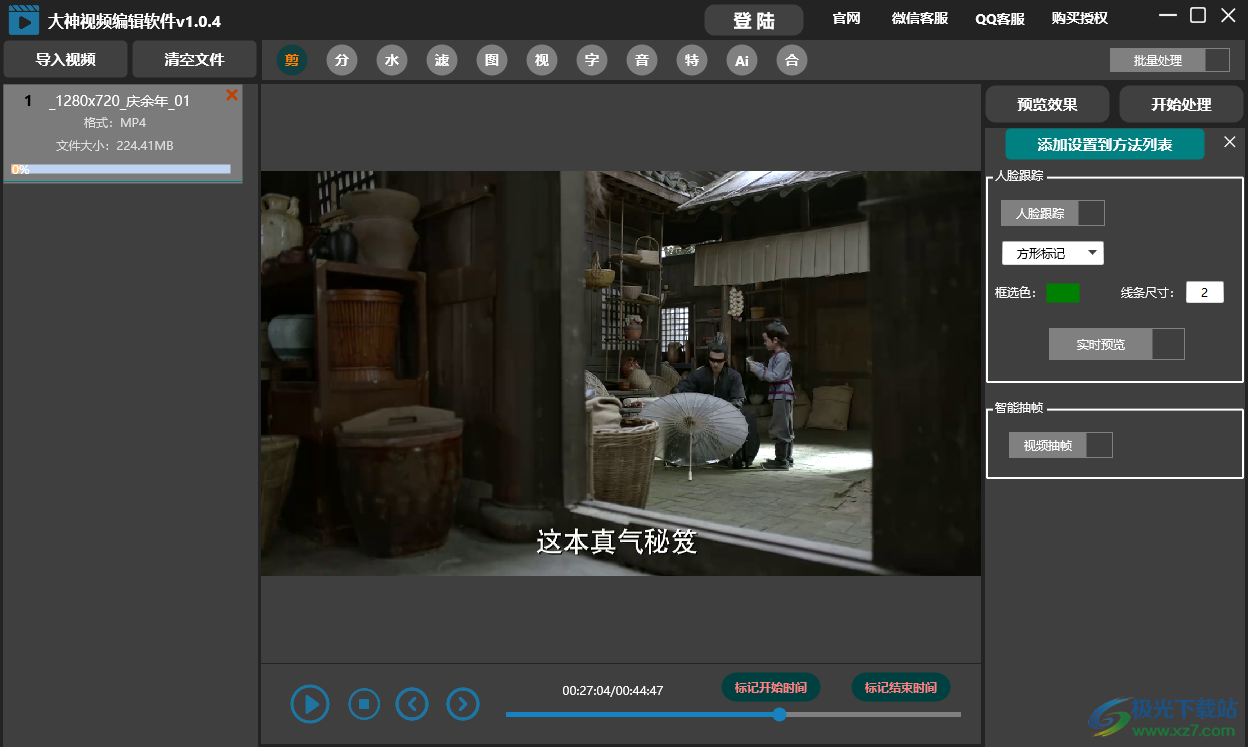
Task: Open the 分 (split) tool
Action: coord(342,60)
